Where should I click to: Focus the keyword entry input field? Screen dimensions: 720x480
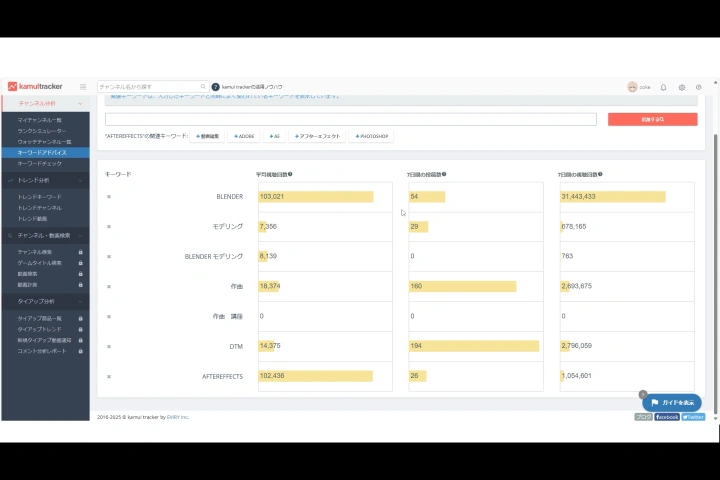pos(351,119)
